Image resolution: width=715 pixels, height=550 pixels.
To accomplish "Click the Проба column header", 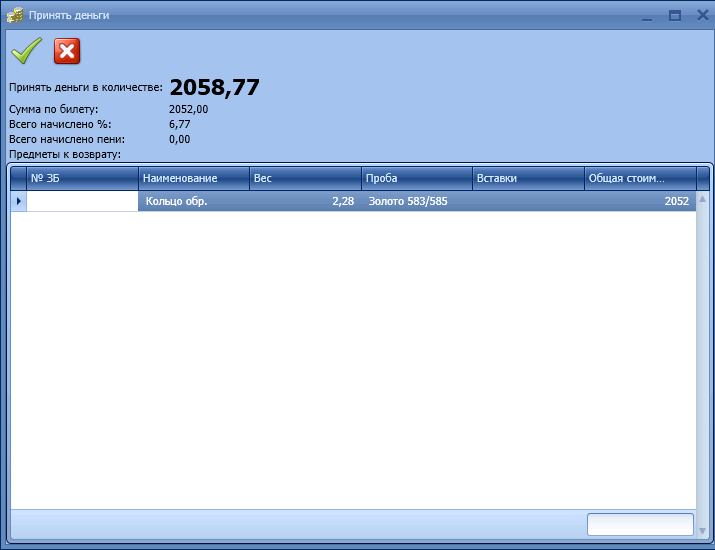I will click(416, 178).
